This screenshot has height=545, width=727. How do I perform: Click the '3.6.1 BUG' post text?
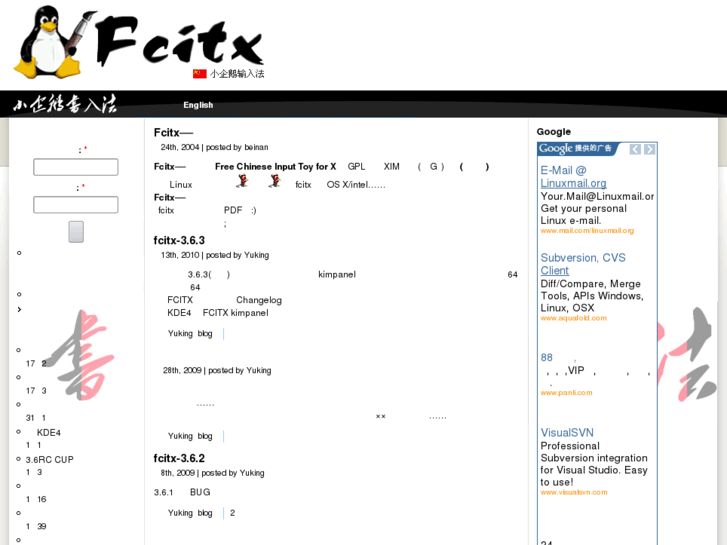click(182, 492)
